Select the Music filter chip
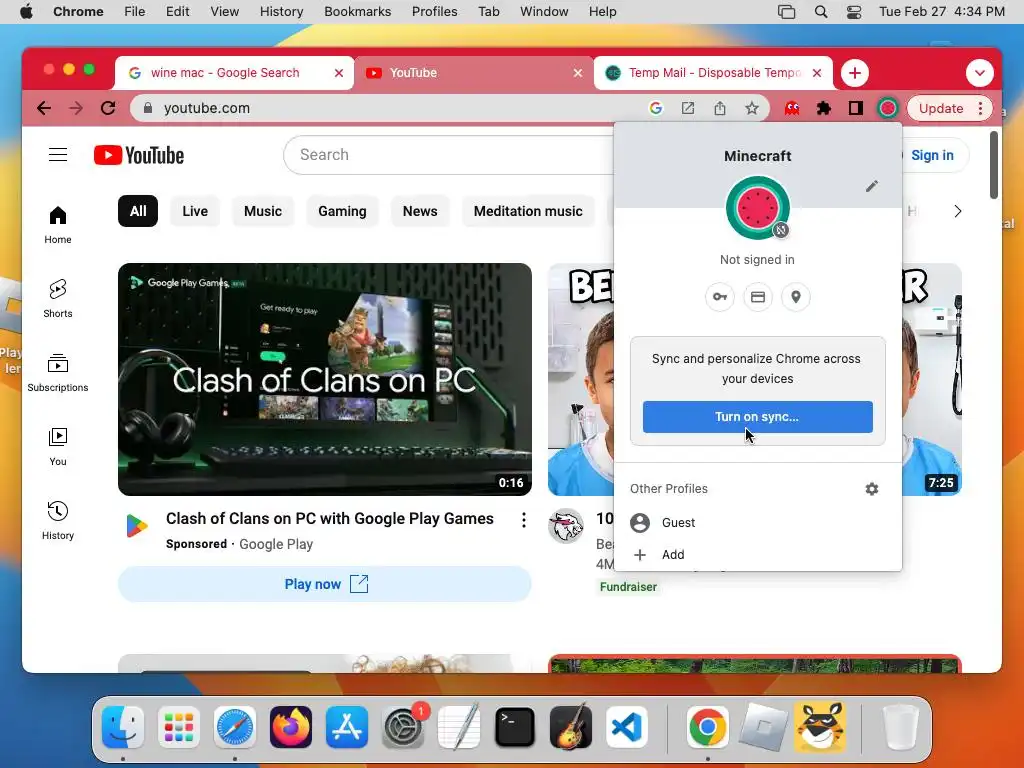This screenshot has width=1024, height=768. [263, 211]
